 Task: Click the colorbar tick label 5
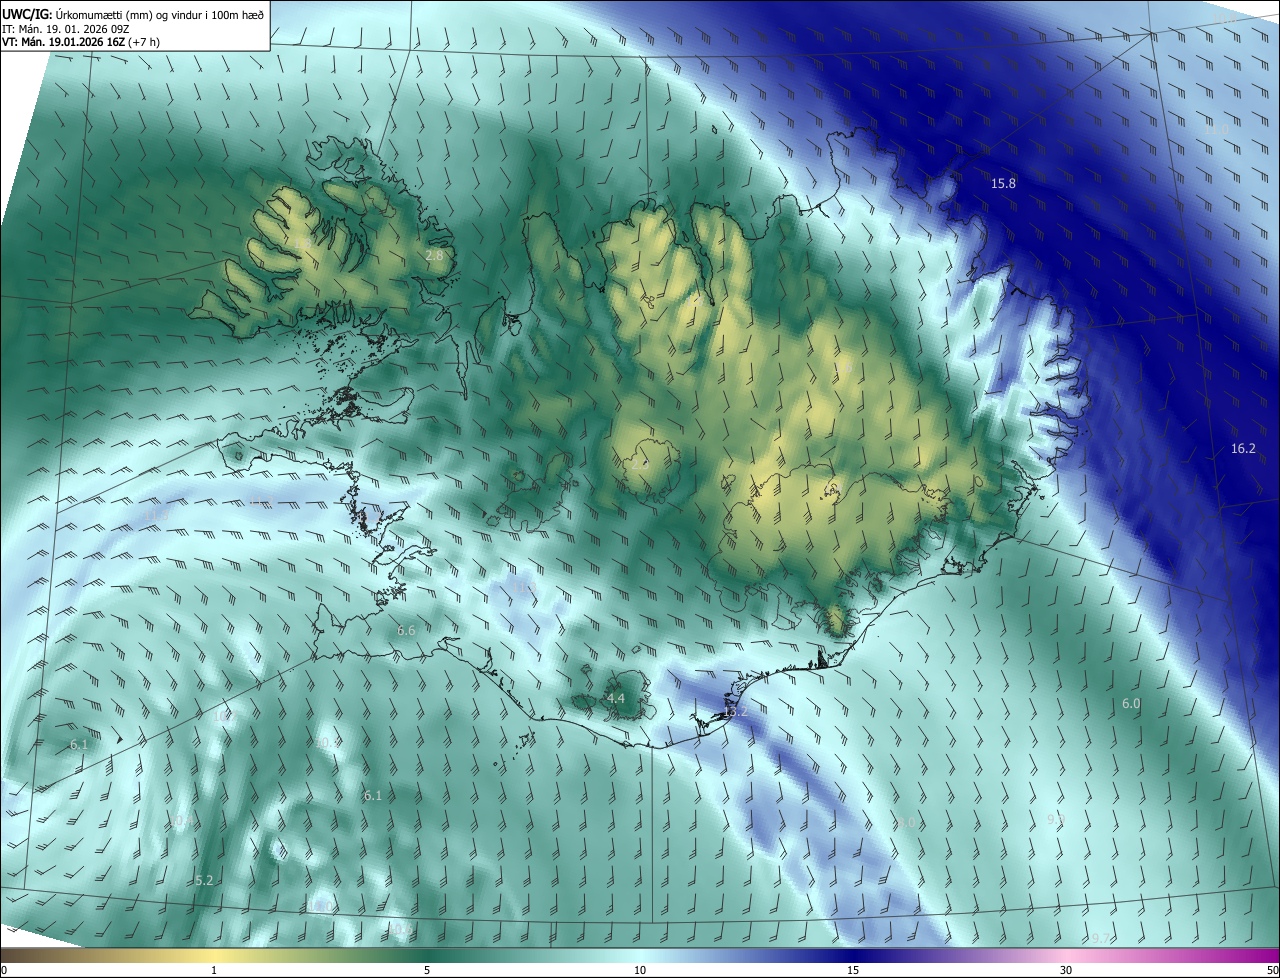(427, 971)
